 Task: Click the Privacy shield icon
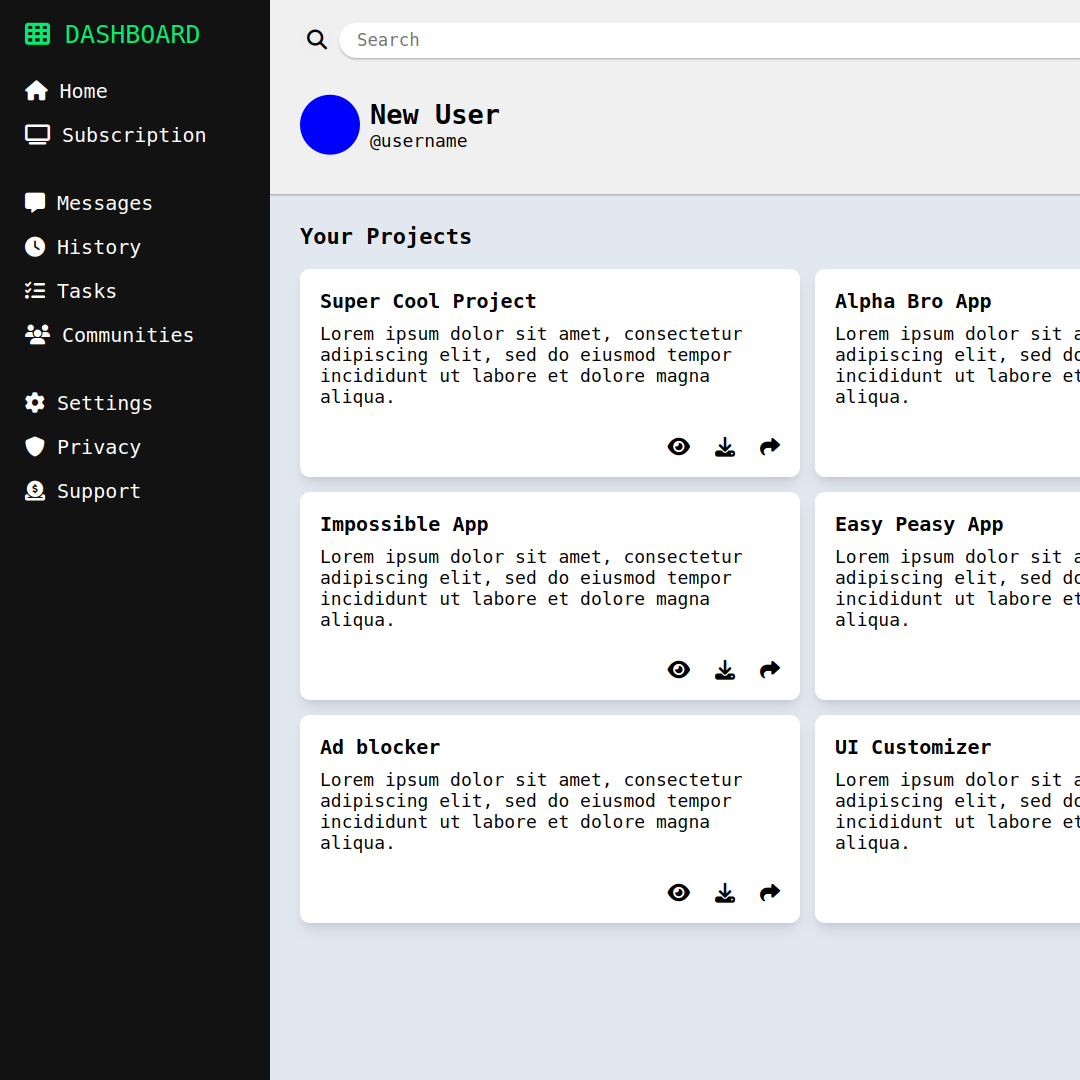click(35, 446)
